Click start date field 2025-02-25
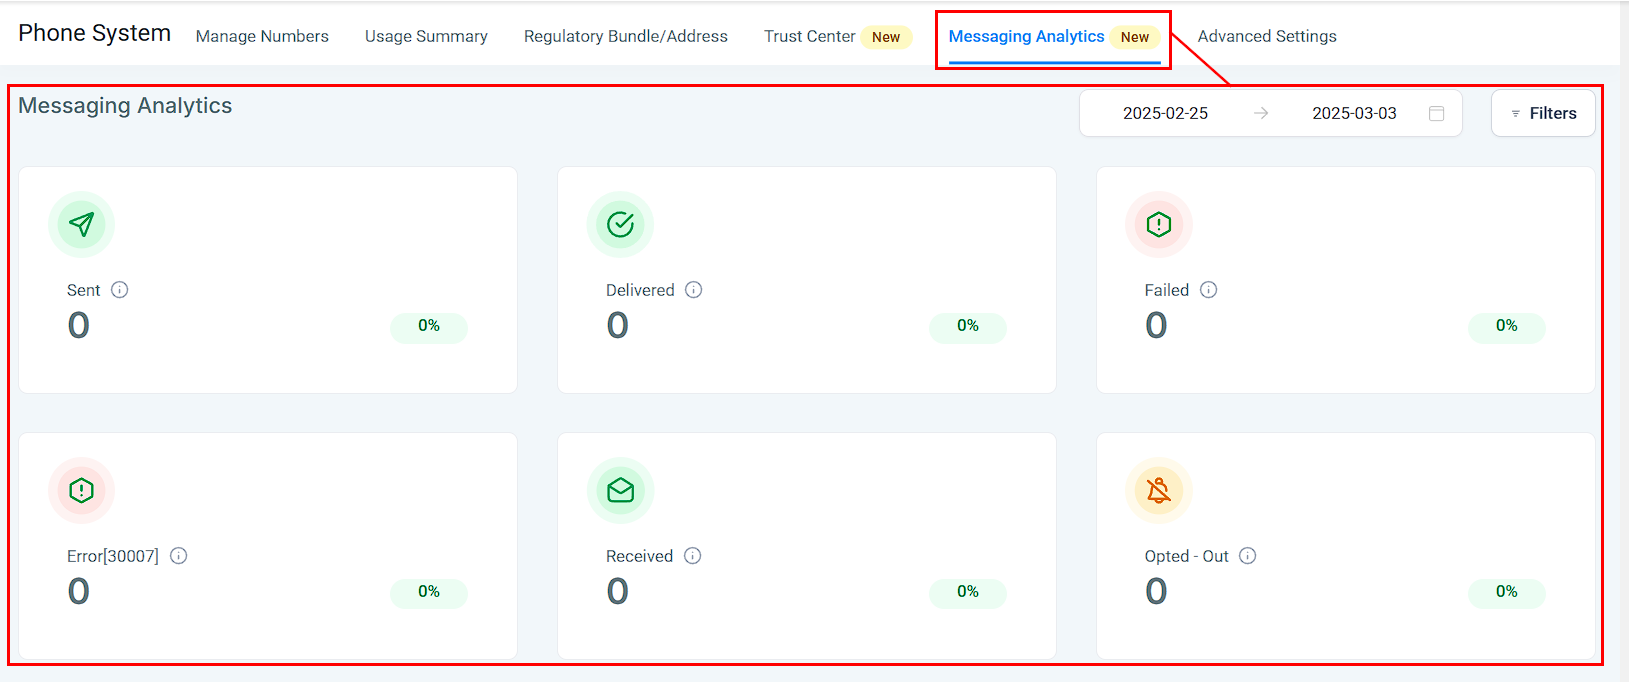The image size is (1629, 682). (1165, 114)
